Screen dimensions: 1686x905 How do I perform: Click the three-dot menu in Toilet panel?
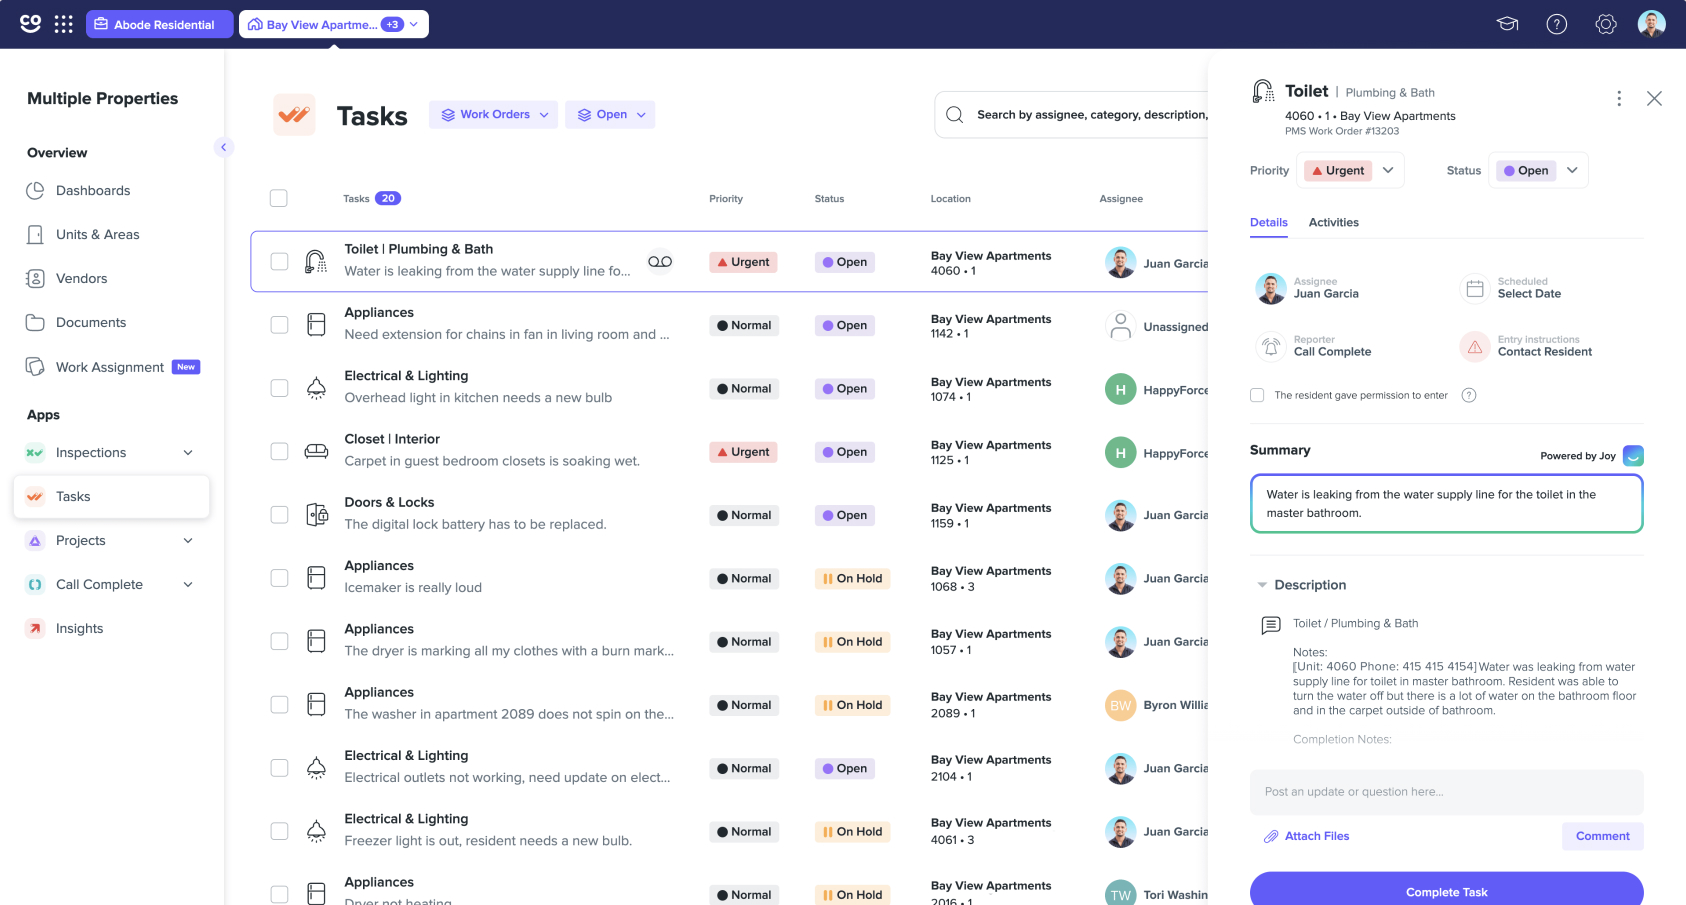(x=1618, y=98)
